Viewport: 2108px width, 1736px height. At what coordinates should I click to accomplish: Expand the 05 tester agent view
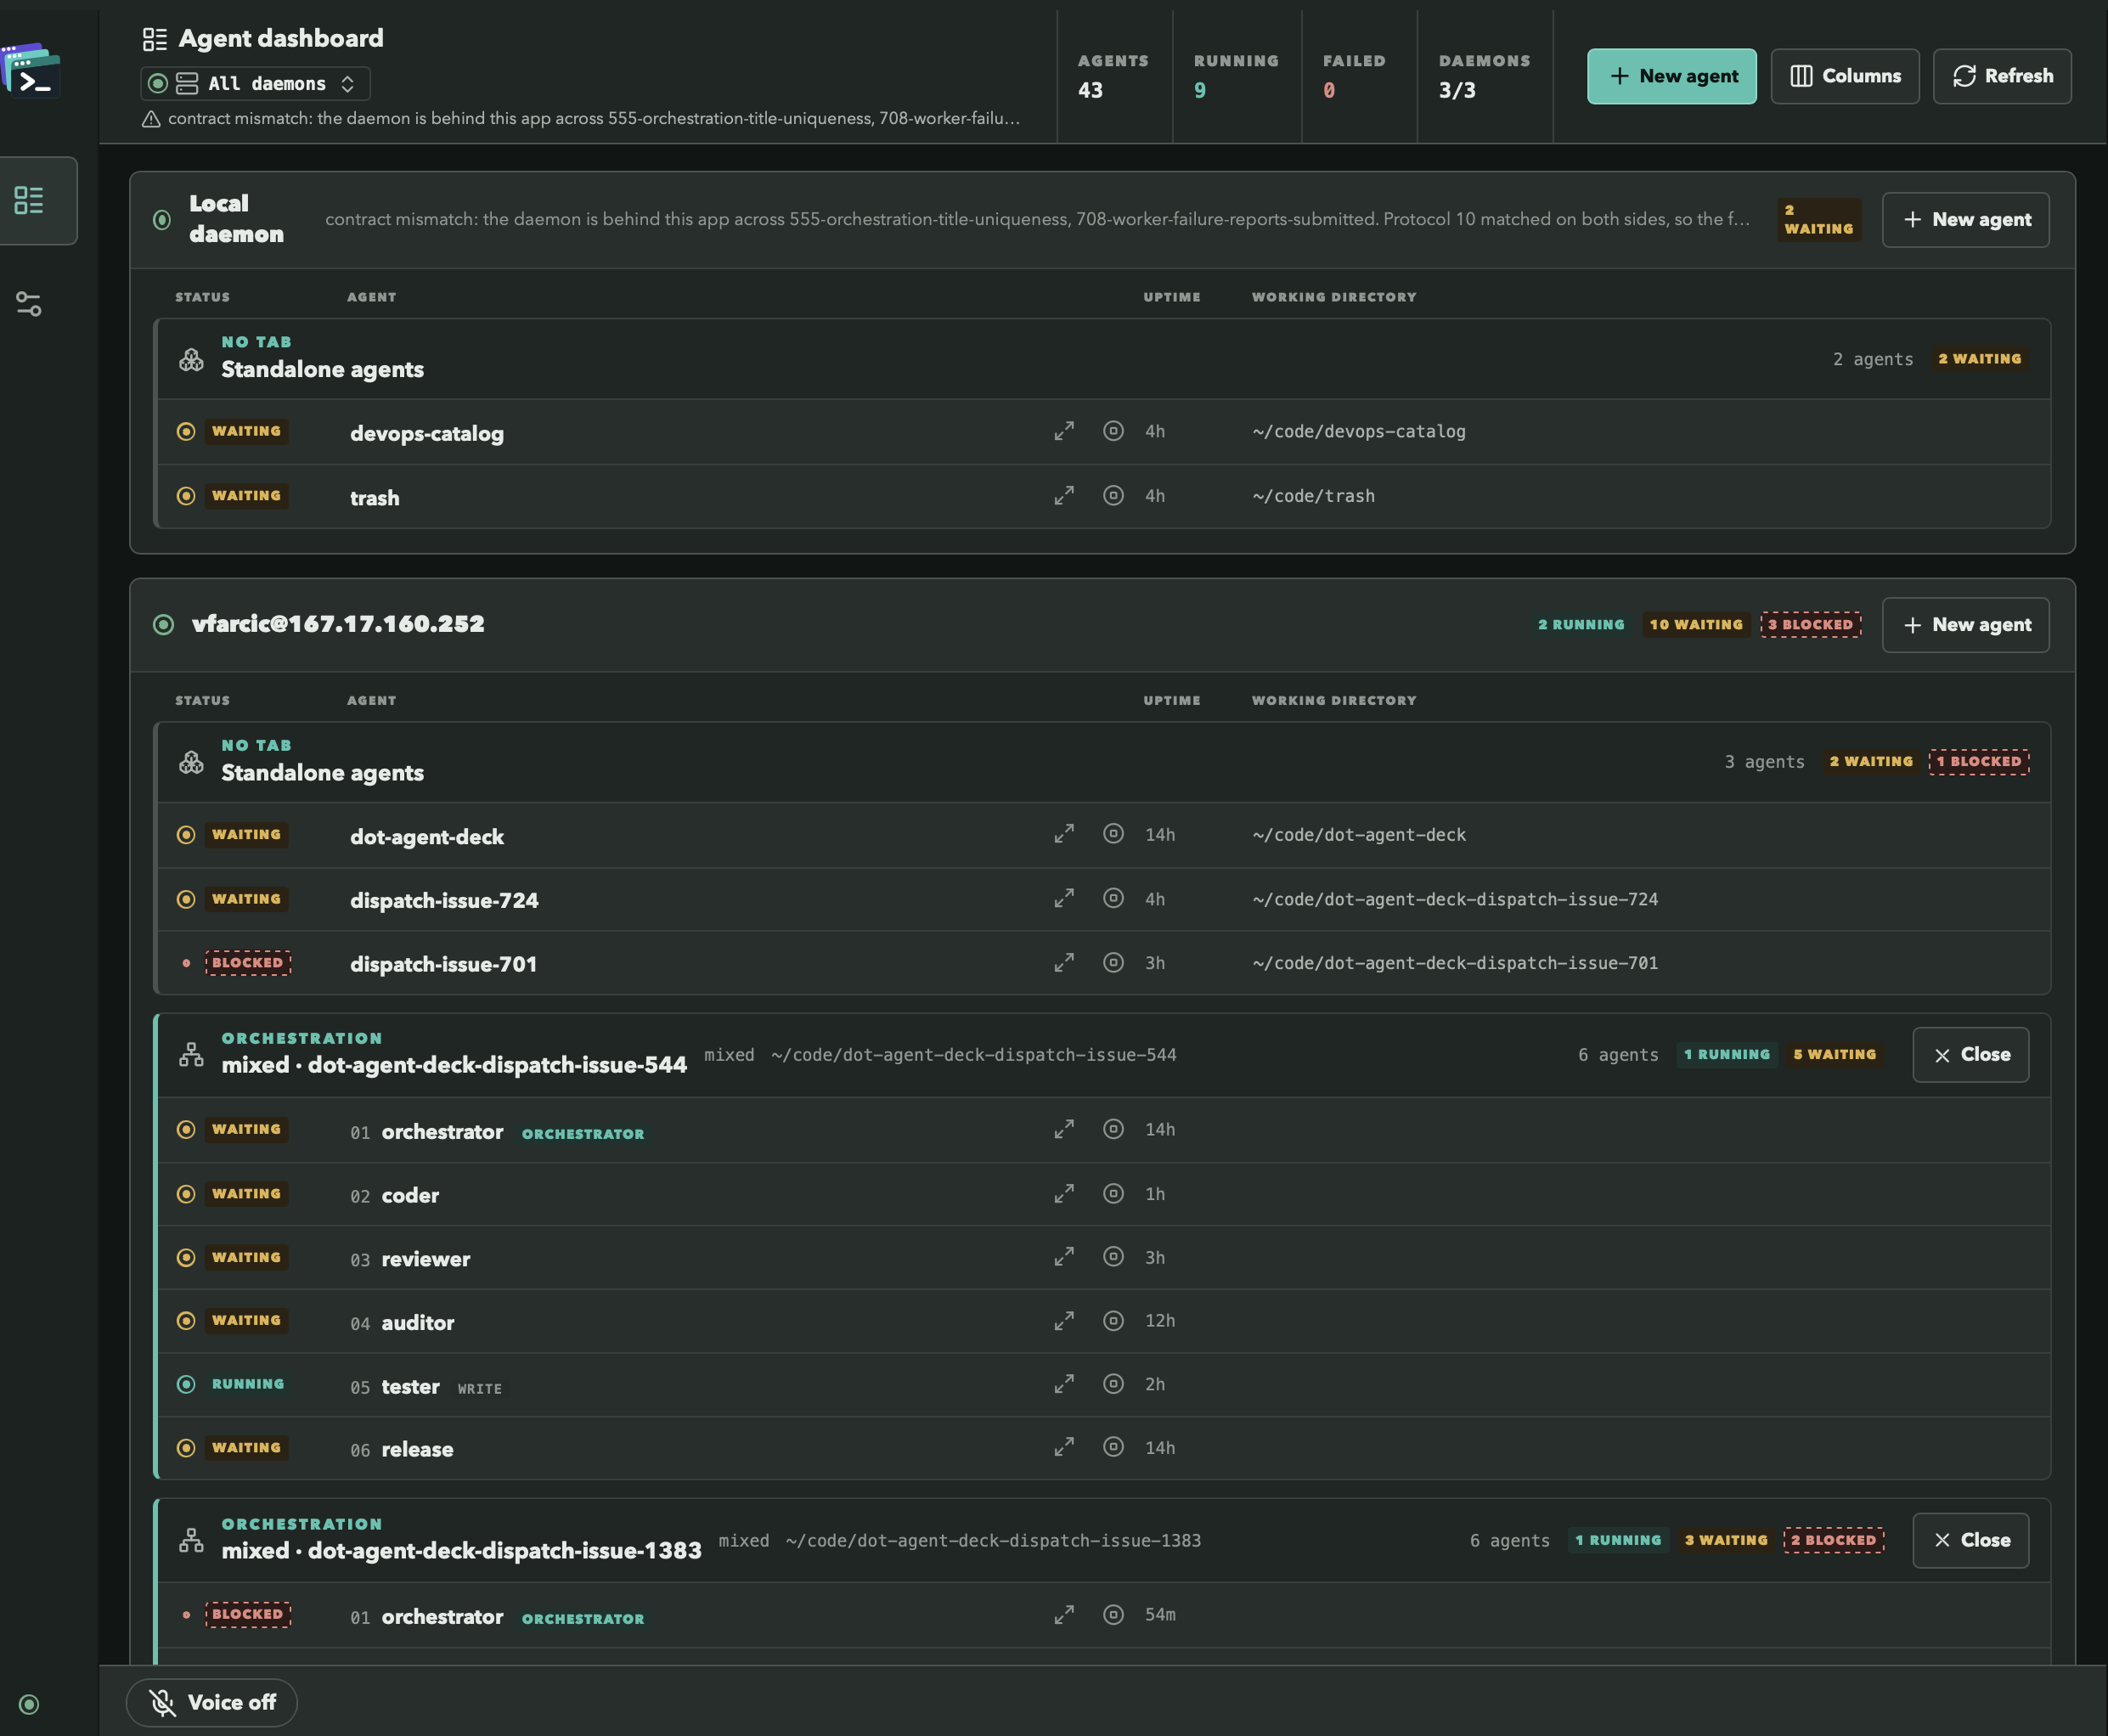(x=1064, y=1384)
